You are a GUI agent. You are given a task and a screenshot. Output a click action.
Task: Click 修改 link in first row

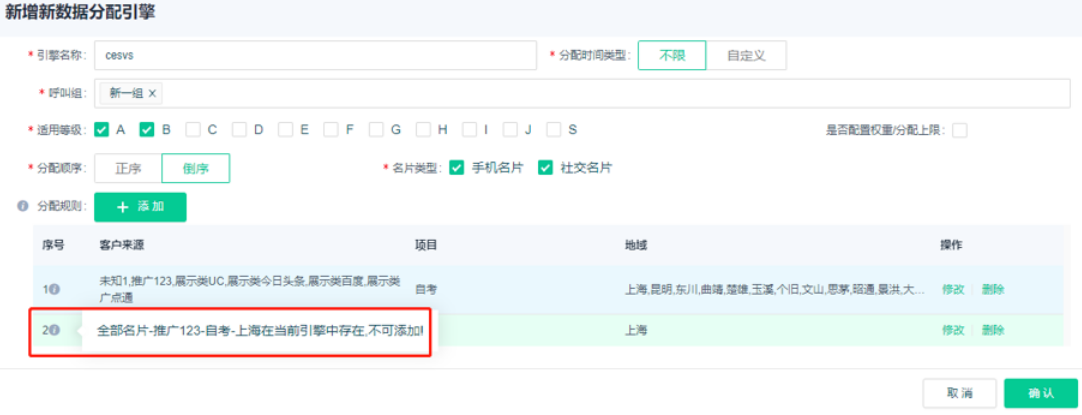point(953,289)
